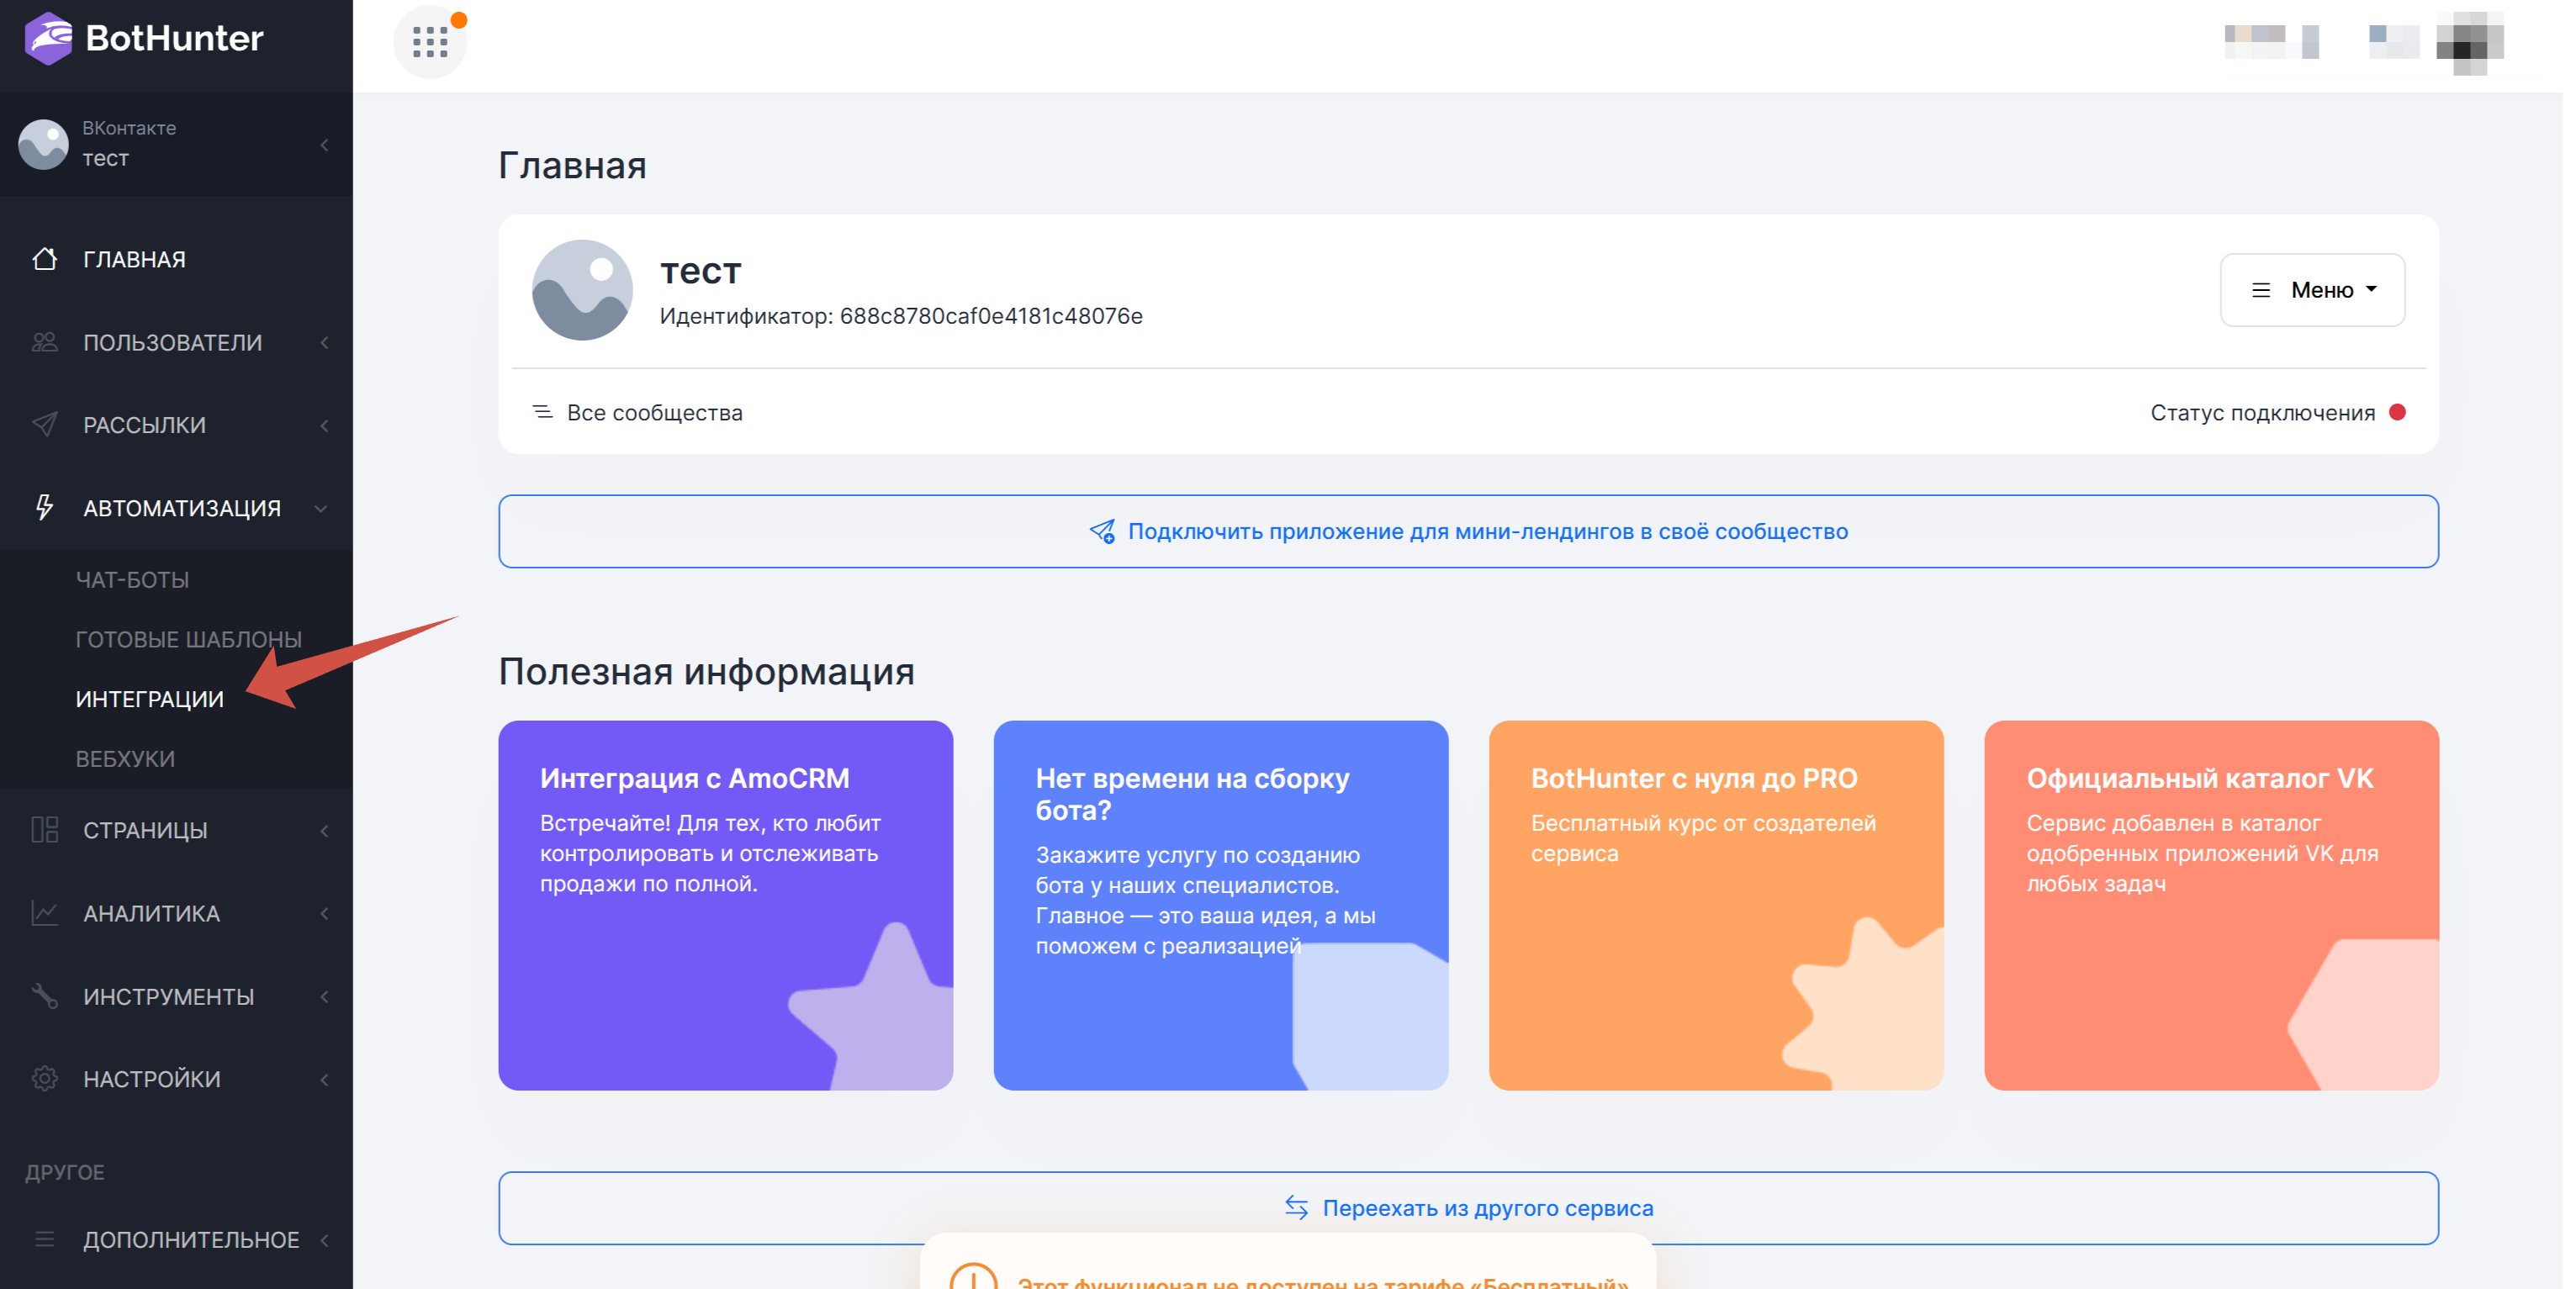Click the gear icon for Настройки
This screenshot has width=2576, height=1289.
tap(44, 1079)
